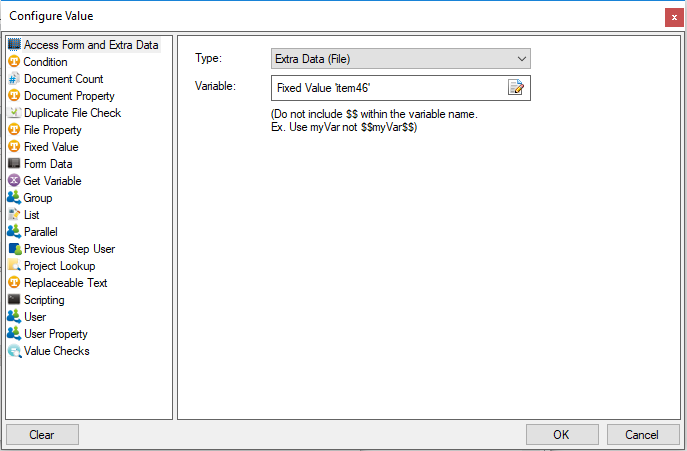Click the Cancel button

tap(642, 435)
